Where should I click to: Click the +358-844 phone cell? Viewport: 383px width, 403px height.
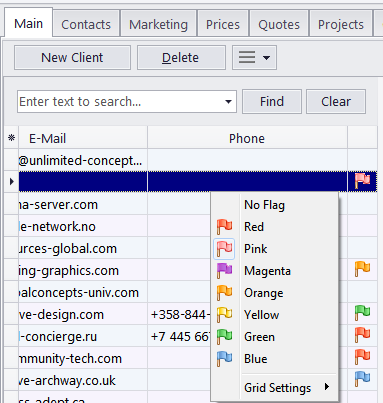pyautogui.click(x=179, y=314)
